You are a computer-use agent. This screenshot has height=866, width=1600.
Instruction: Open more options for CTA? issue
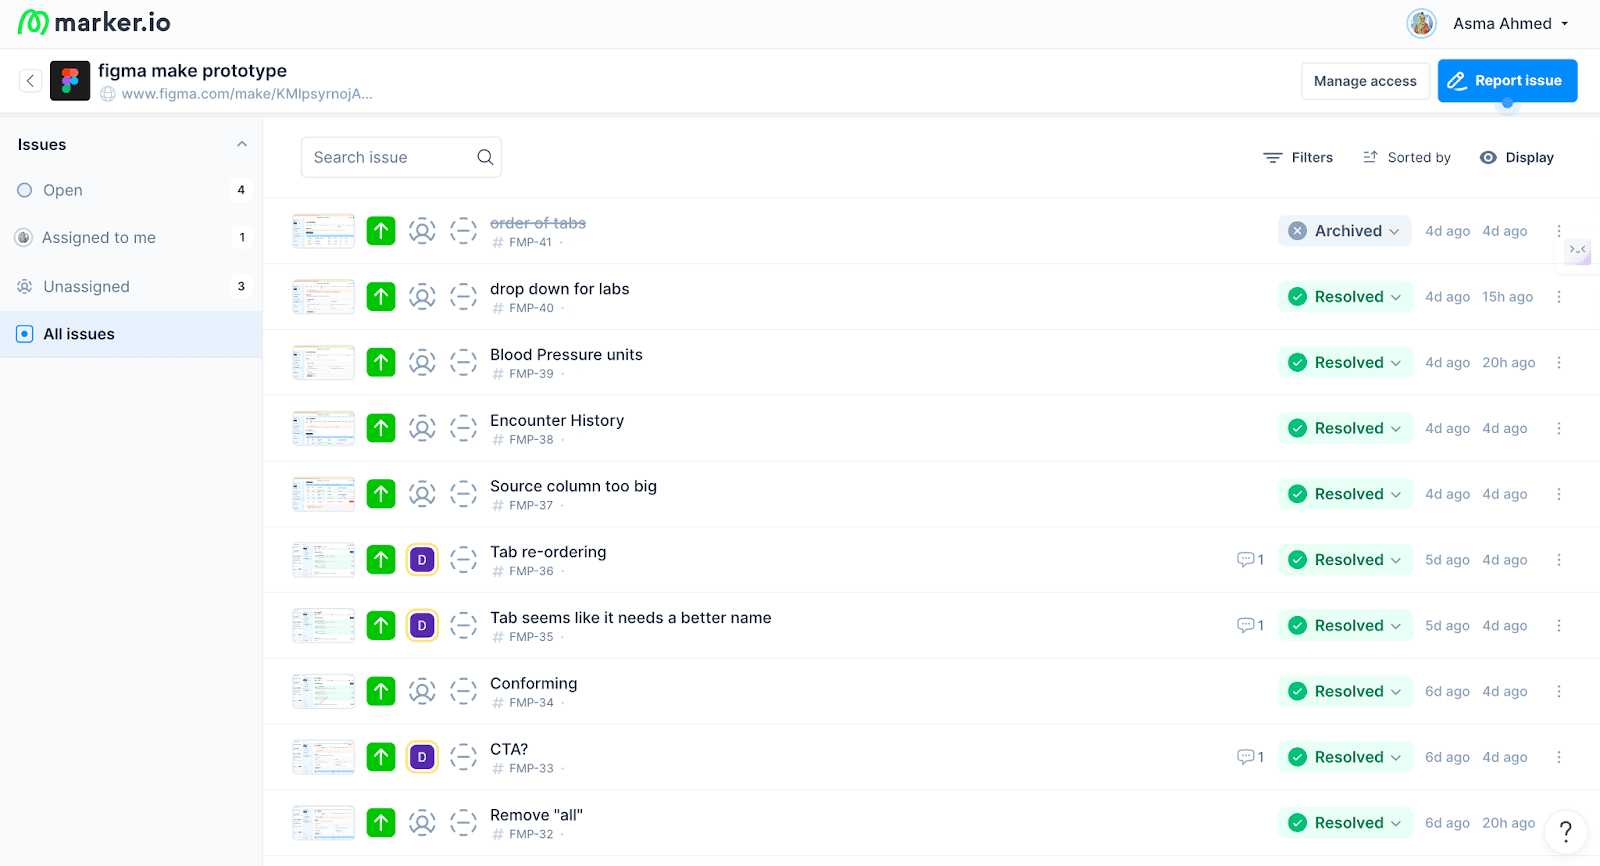tap(1559, 757)
